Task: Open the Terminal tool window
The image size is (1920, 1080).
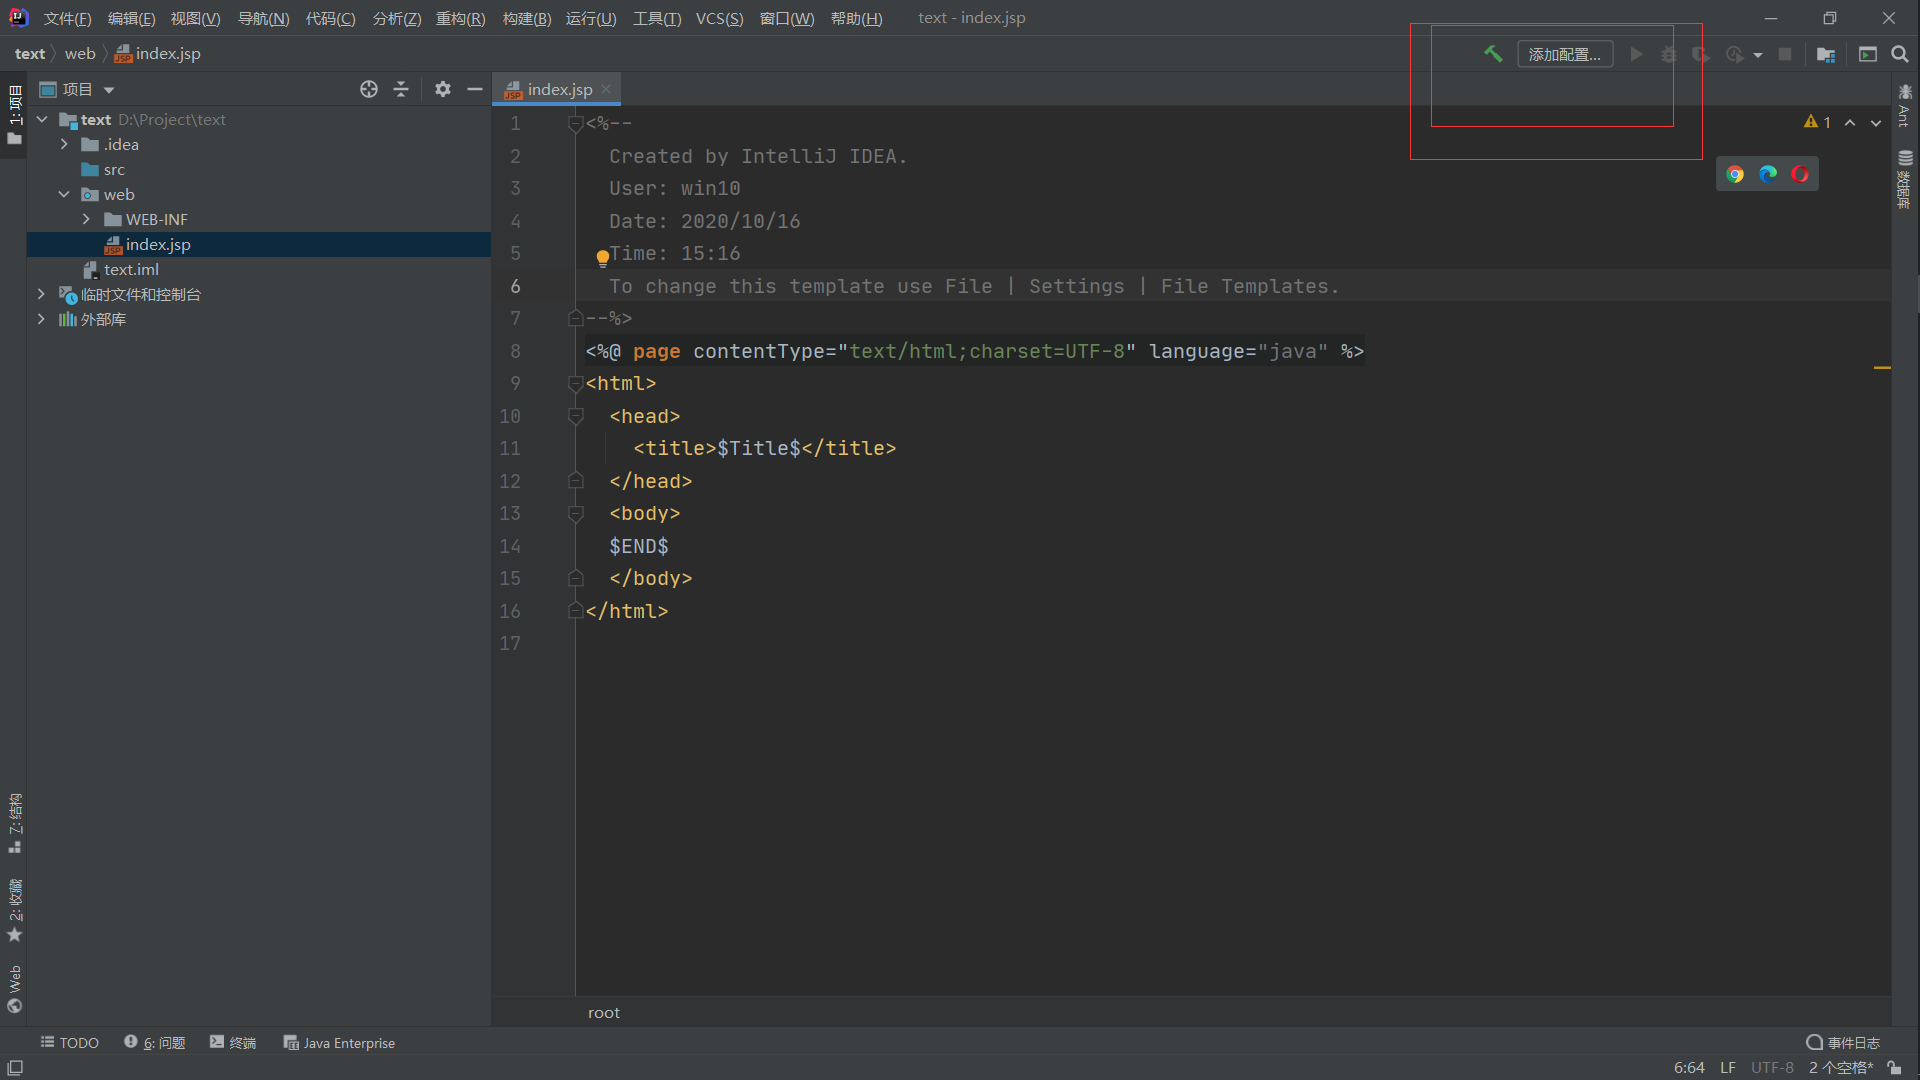Action: (232, 1042)
